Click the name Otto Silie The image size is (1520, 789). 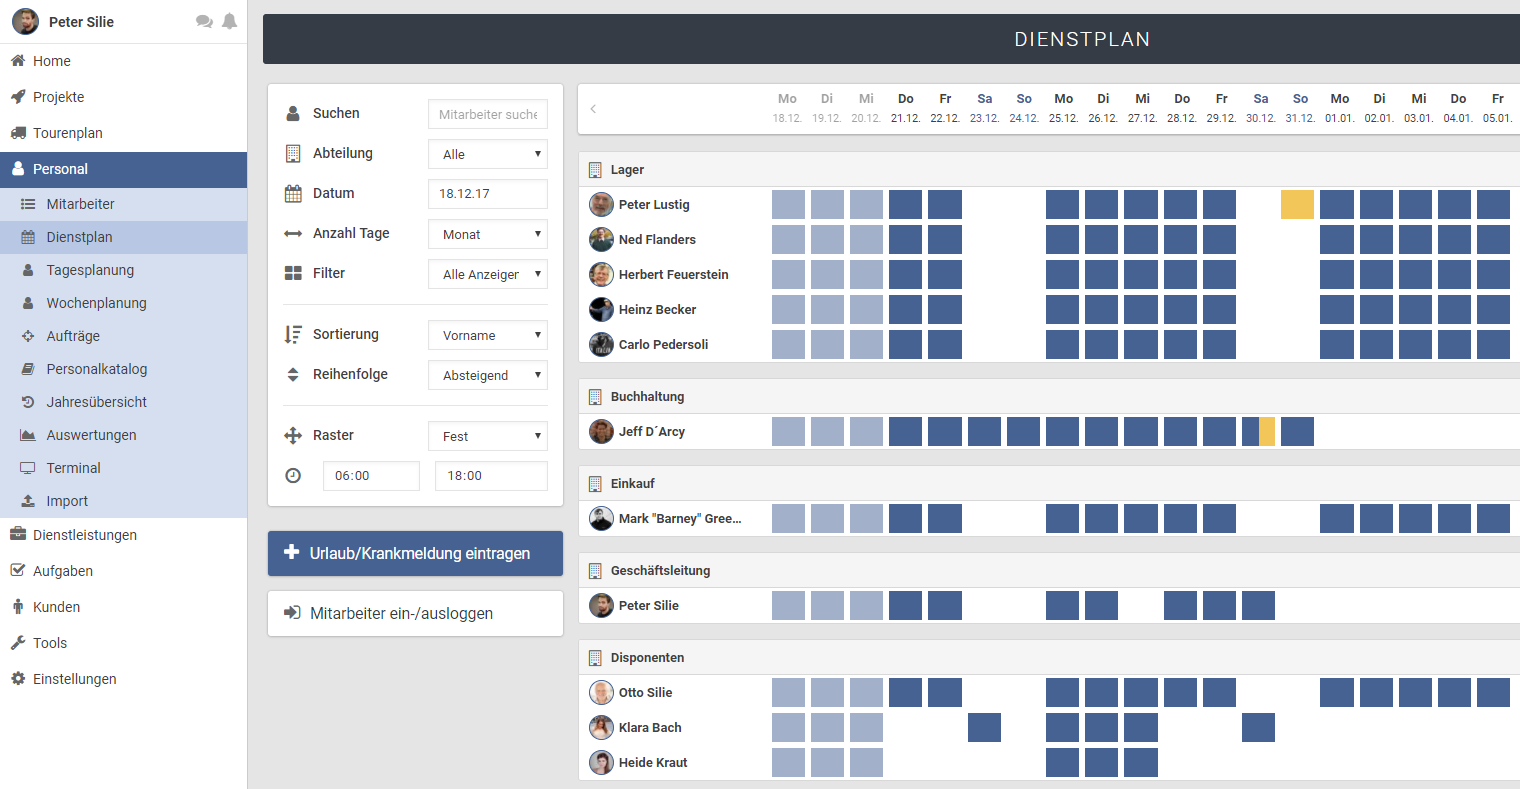645,692
